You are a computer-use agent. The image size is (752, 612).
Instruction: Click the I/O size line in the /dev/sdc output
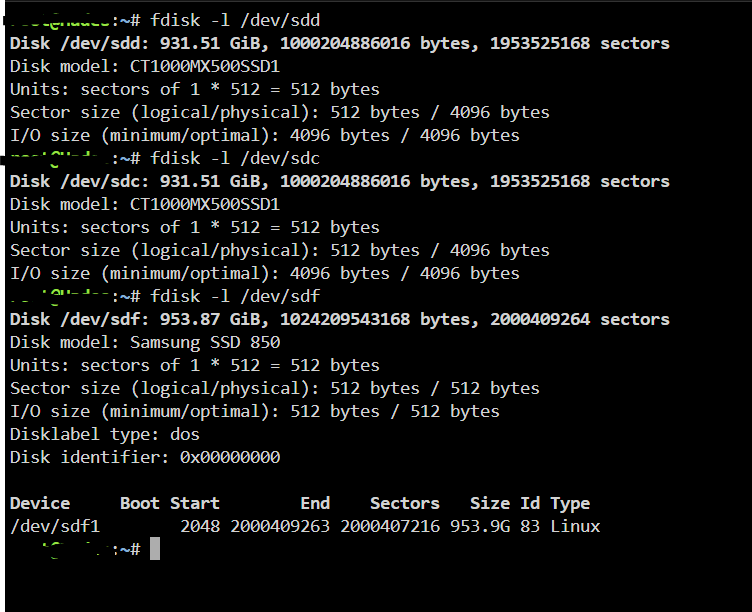265,273
